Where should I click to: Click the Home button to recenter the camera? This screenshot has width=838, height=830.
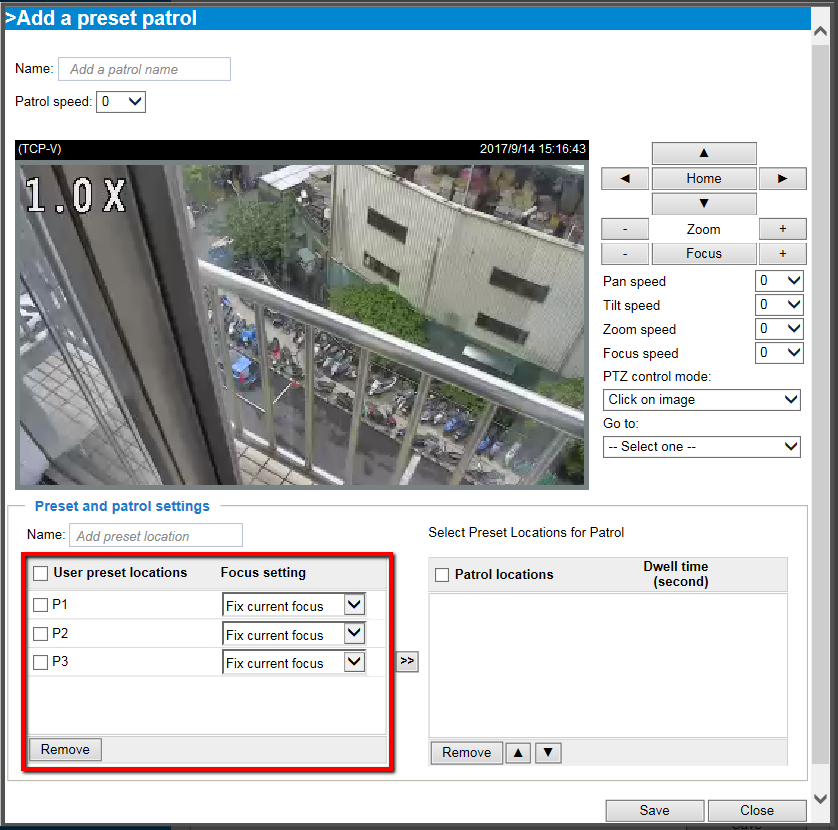(x=703, y=178)
